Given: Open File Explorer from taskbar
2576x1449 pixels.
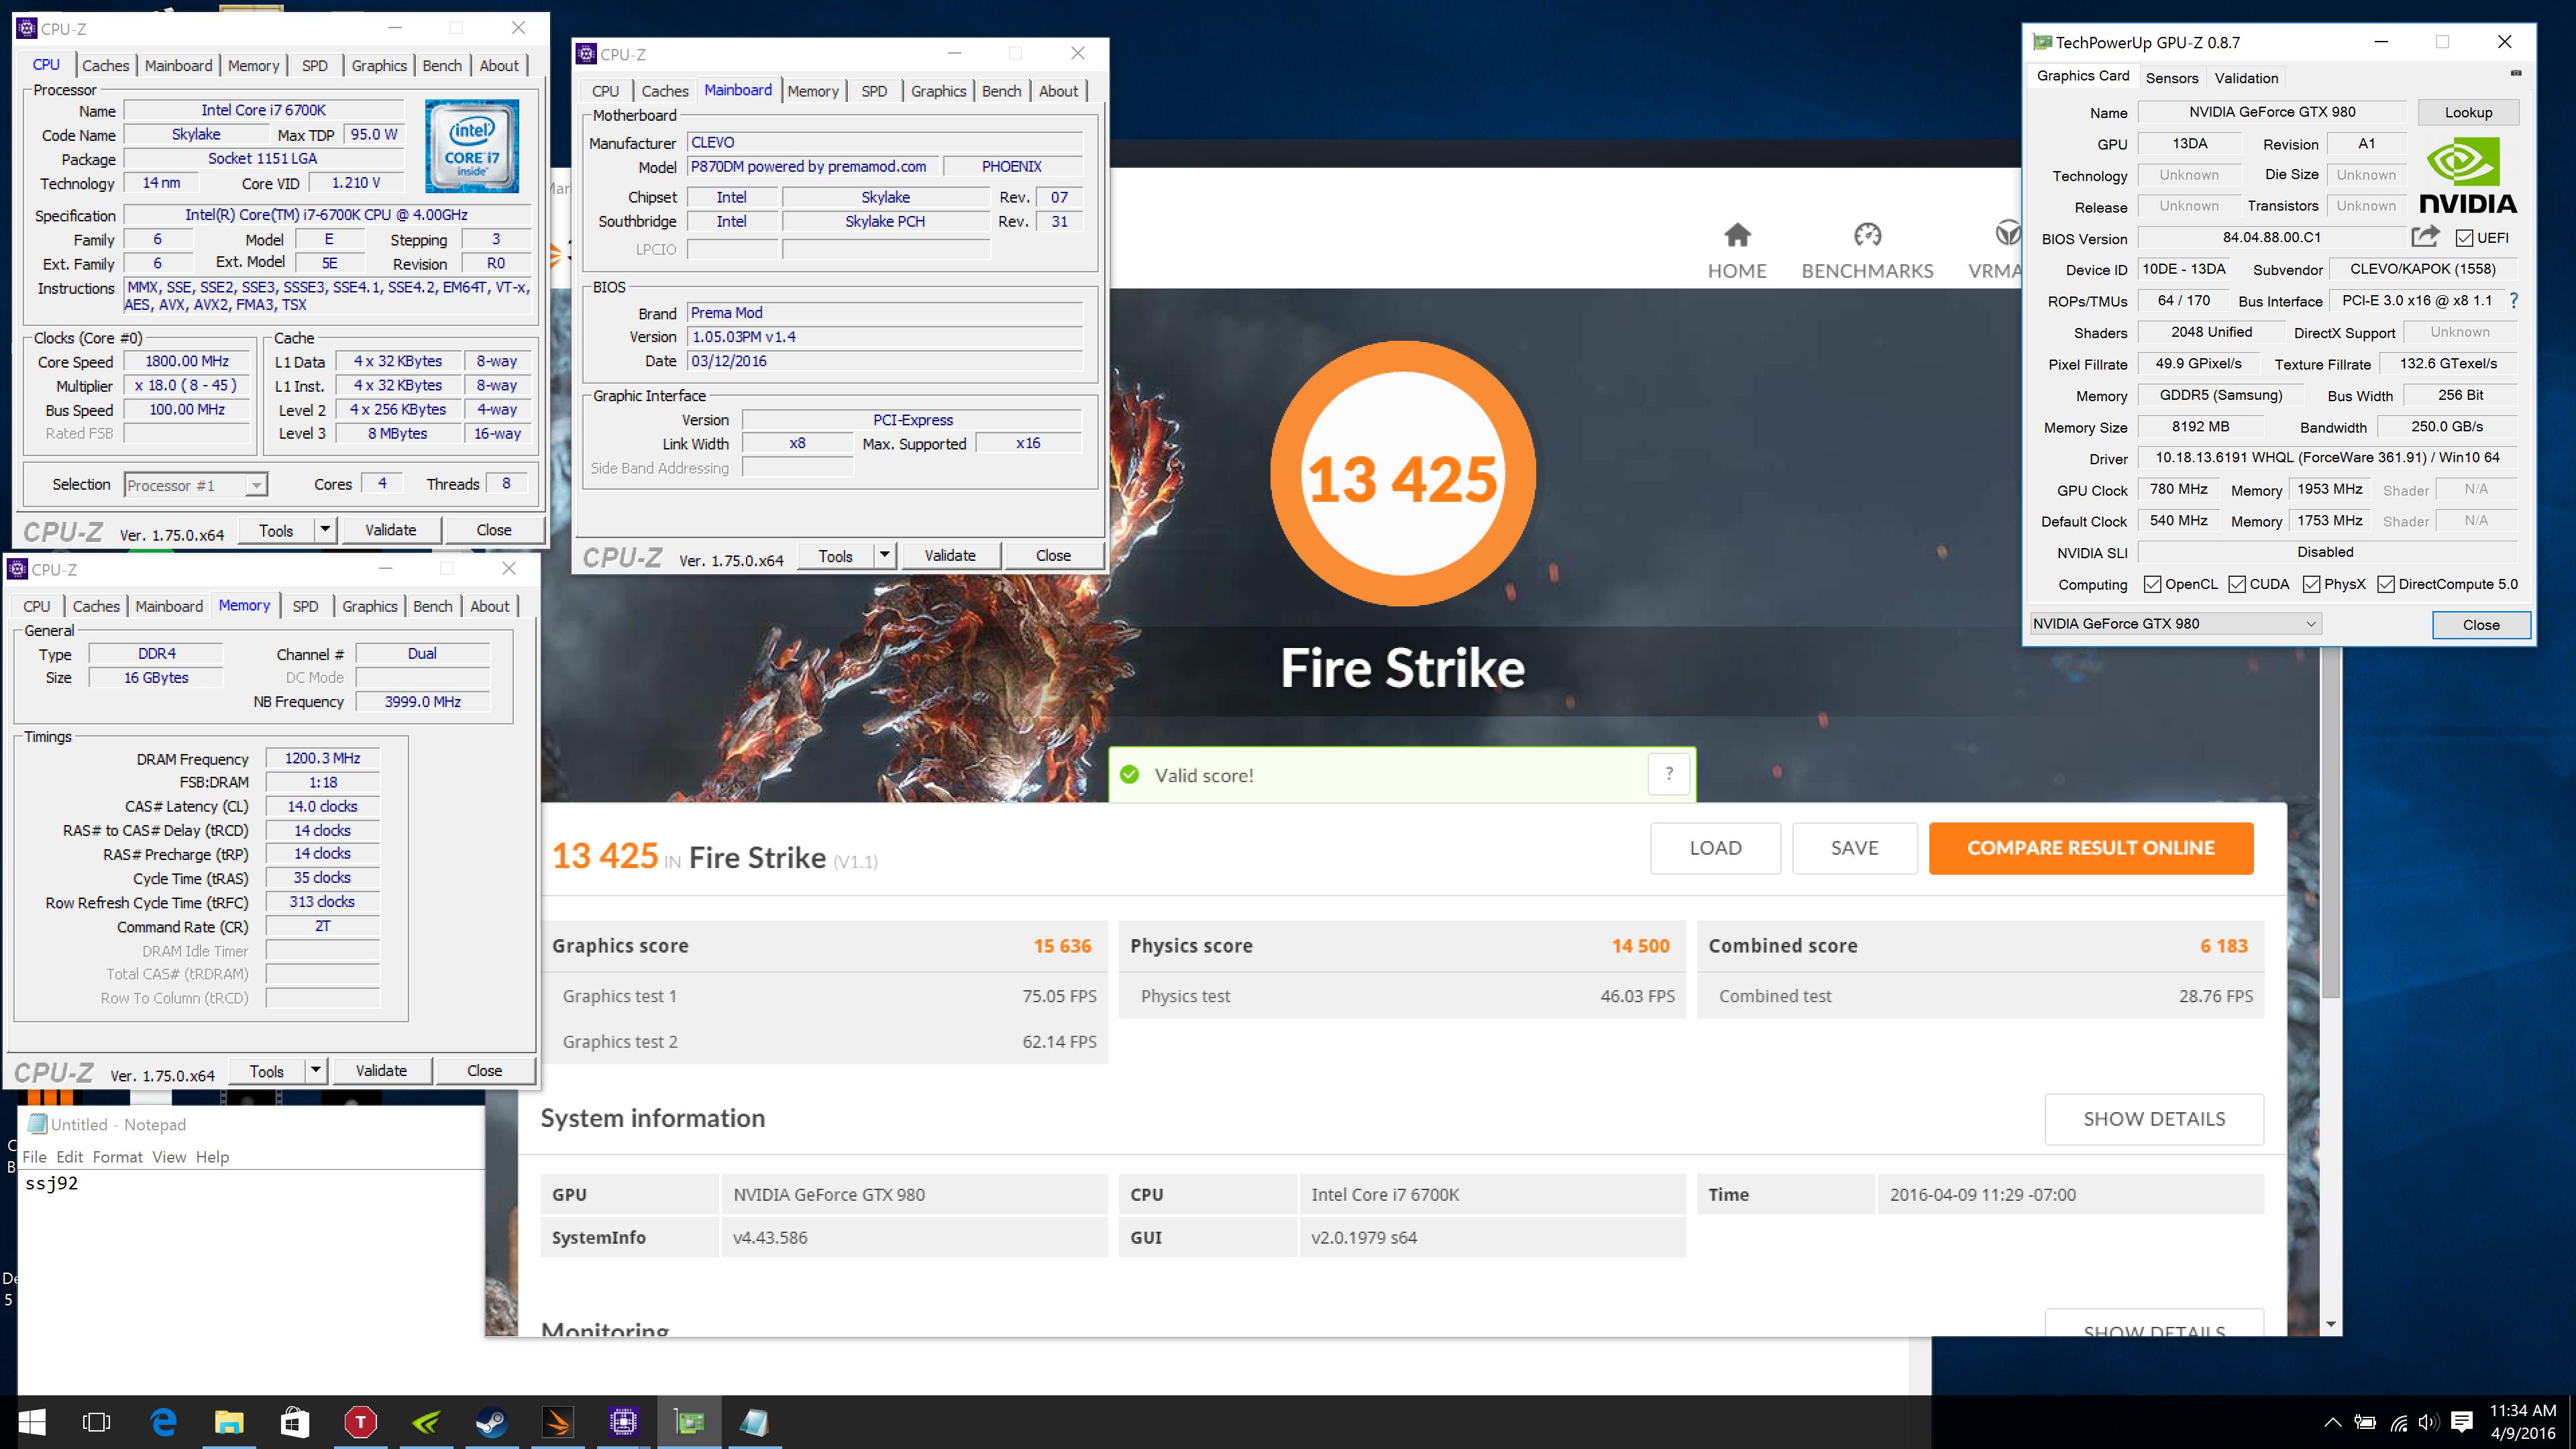Looking at the screenshot, I should [x=229, y=1422].
